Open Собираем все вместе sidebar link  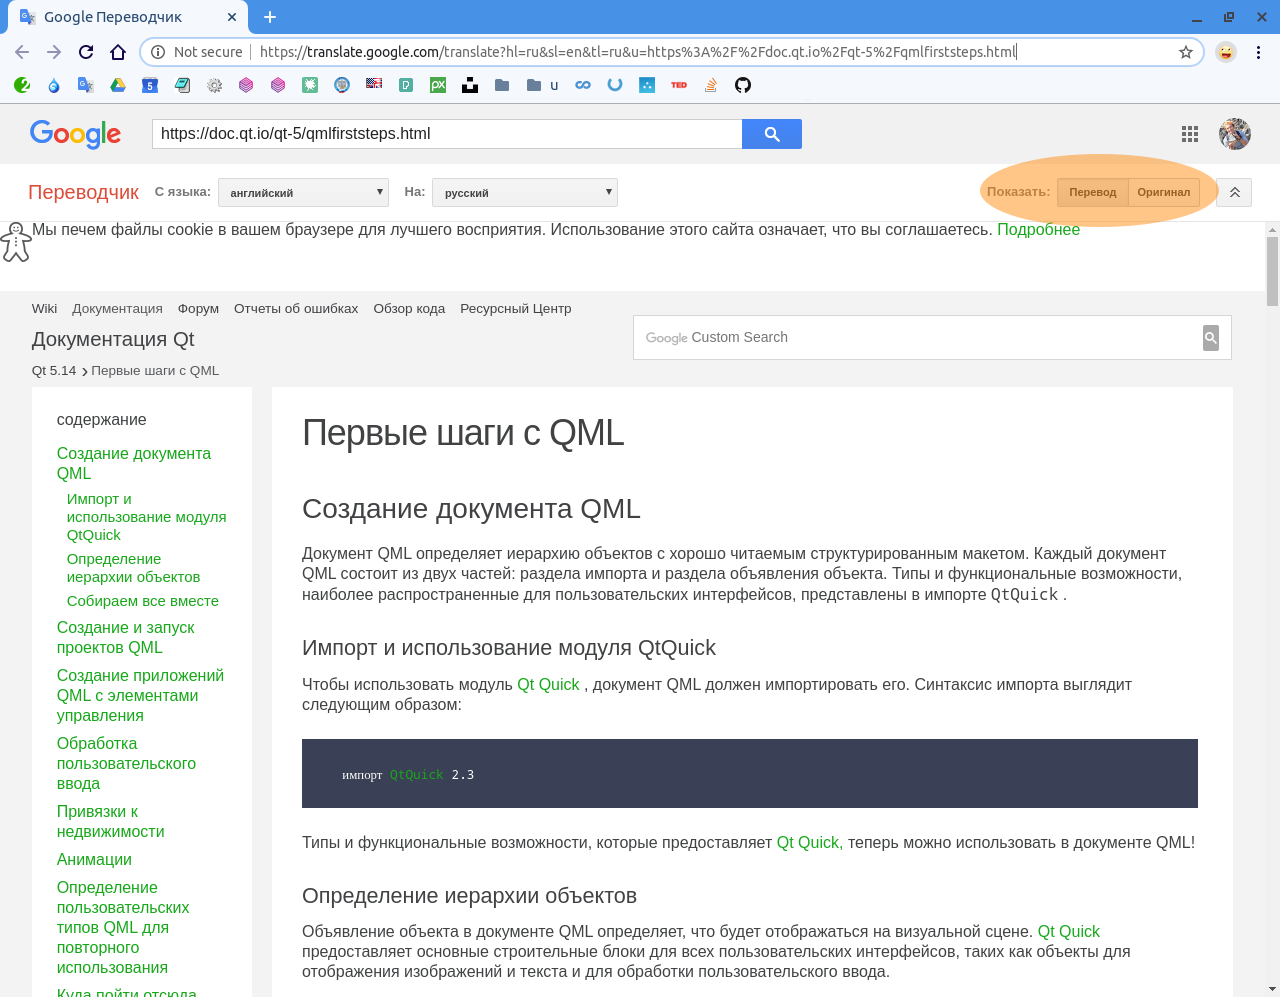coord(142,601)
